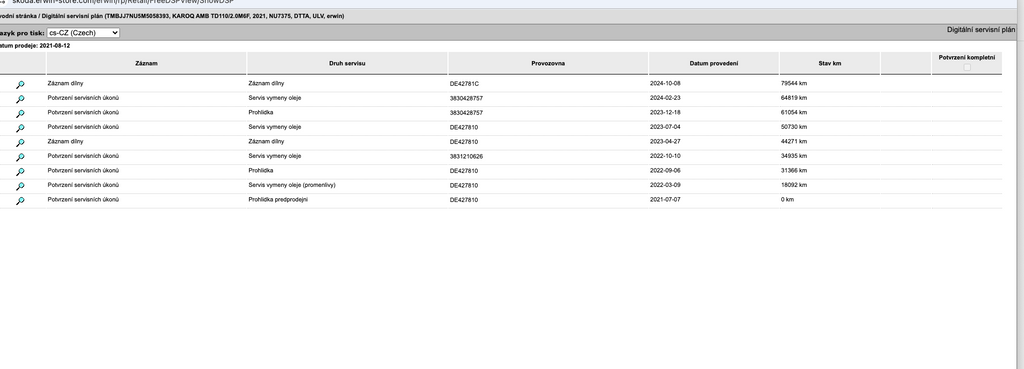This screenshot has height=369, width=1024.
Task: Select mileage 64819 km
Action: click(794, 98)
